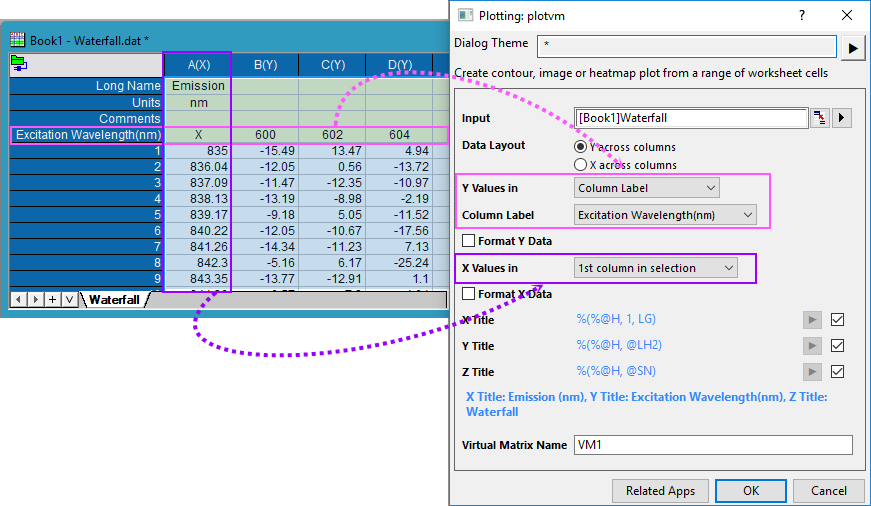Select column header A(X)

point(198,65)
